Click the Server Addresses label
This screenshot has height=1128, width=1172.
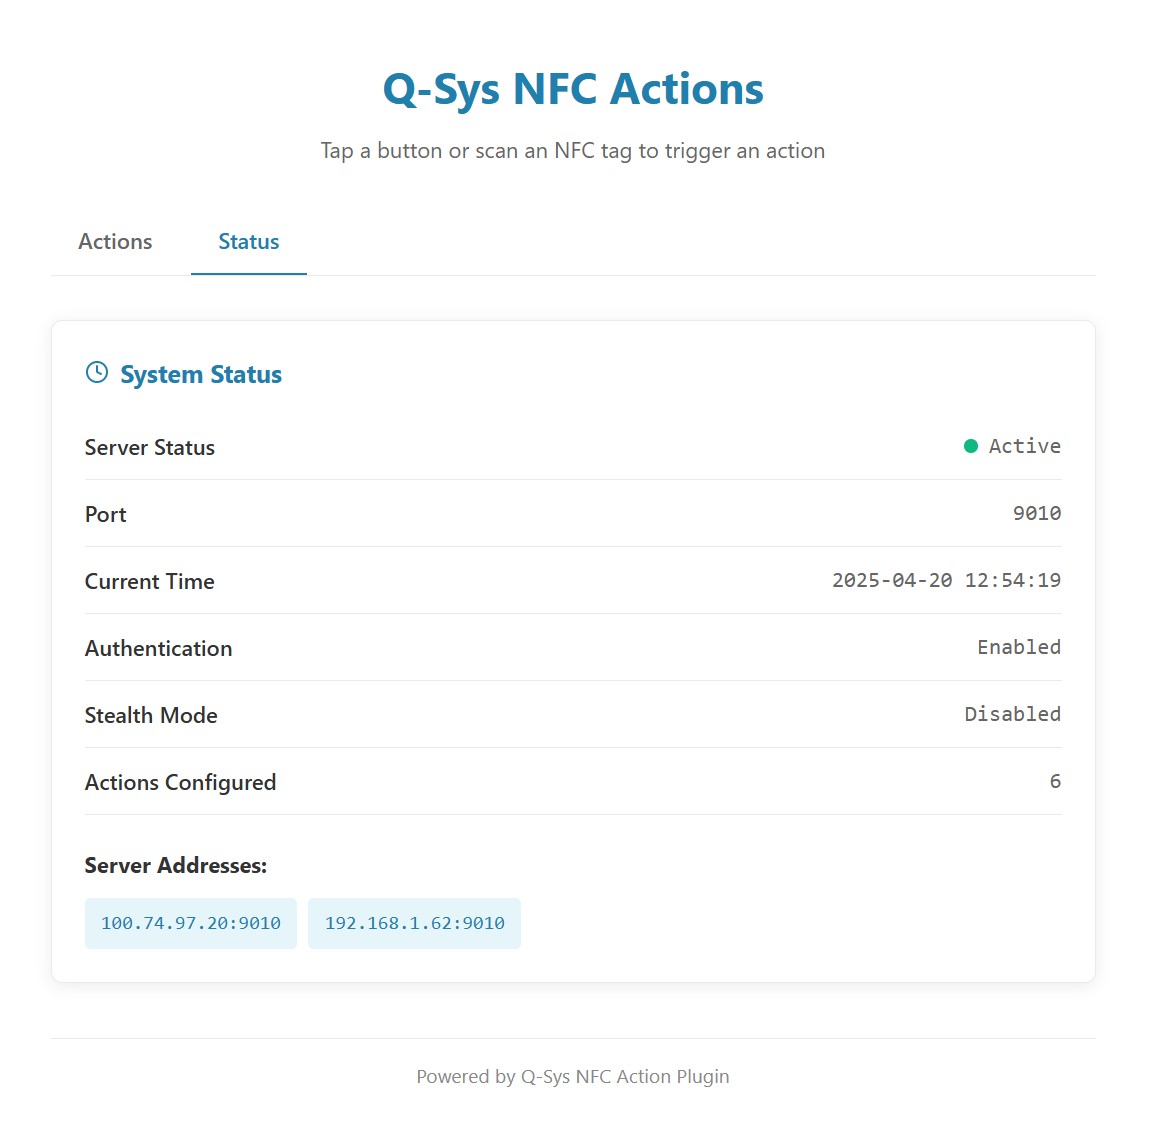176,866
